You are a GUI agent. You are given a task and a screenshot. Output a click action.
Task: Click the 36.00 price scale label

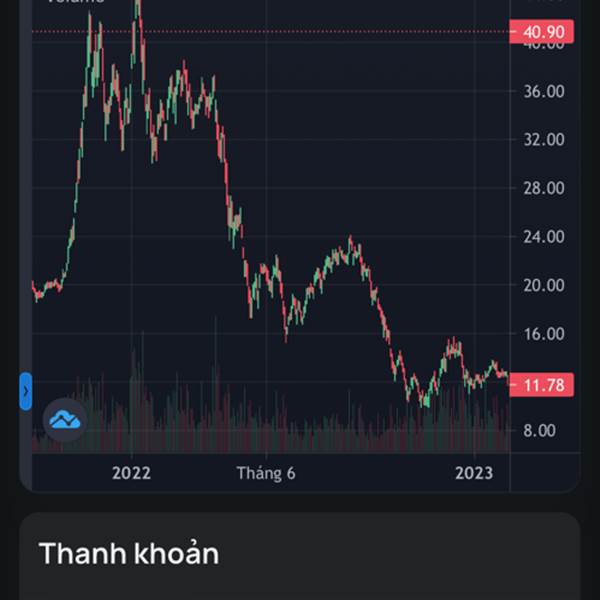544,91
